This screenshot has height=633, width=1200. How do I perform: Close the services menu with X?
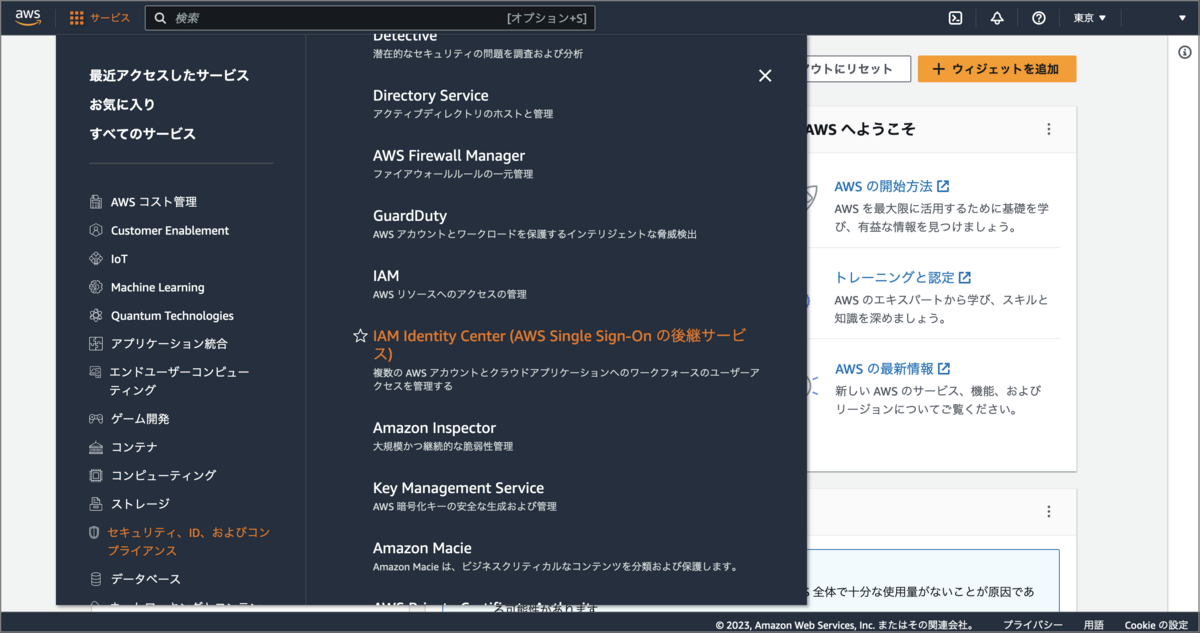pos(765,76)
